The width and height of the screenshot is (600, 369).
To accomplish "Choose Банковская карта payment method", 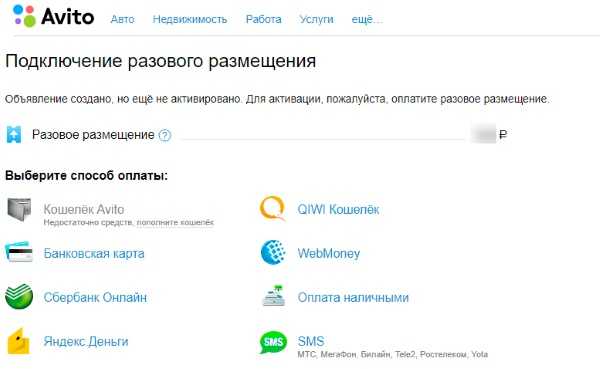I will point(94,253).
